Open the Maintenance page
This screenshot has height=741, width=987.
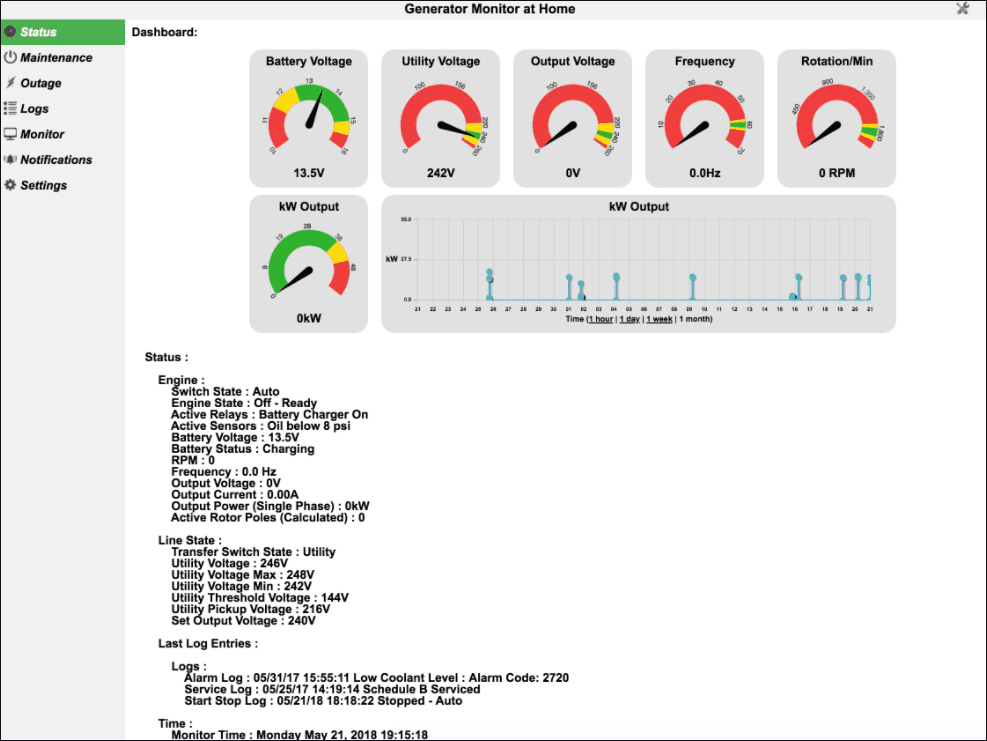[x=62, y=57]
